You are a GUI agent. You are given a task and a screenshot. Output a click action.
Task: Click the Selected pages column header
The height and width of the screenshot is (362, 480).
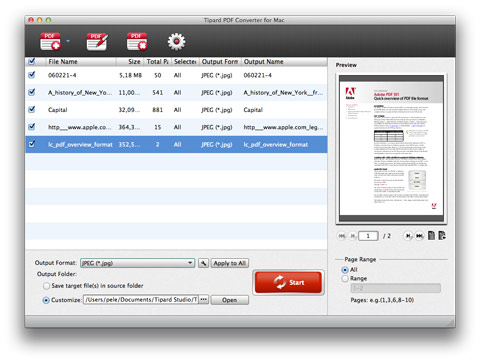coord(185,62)
